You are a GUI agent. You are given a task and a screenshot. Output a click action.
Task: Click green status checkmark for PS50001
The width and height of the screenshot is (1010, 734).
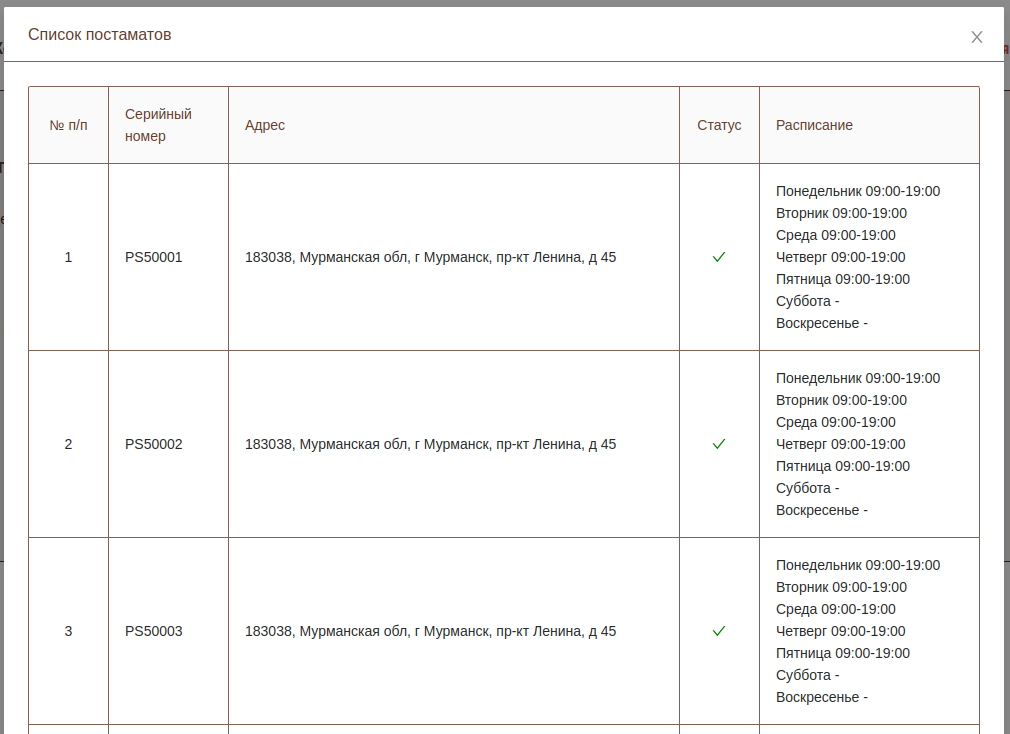[719, 257]
